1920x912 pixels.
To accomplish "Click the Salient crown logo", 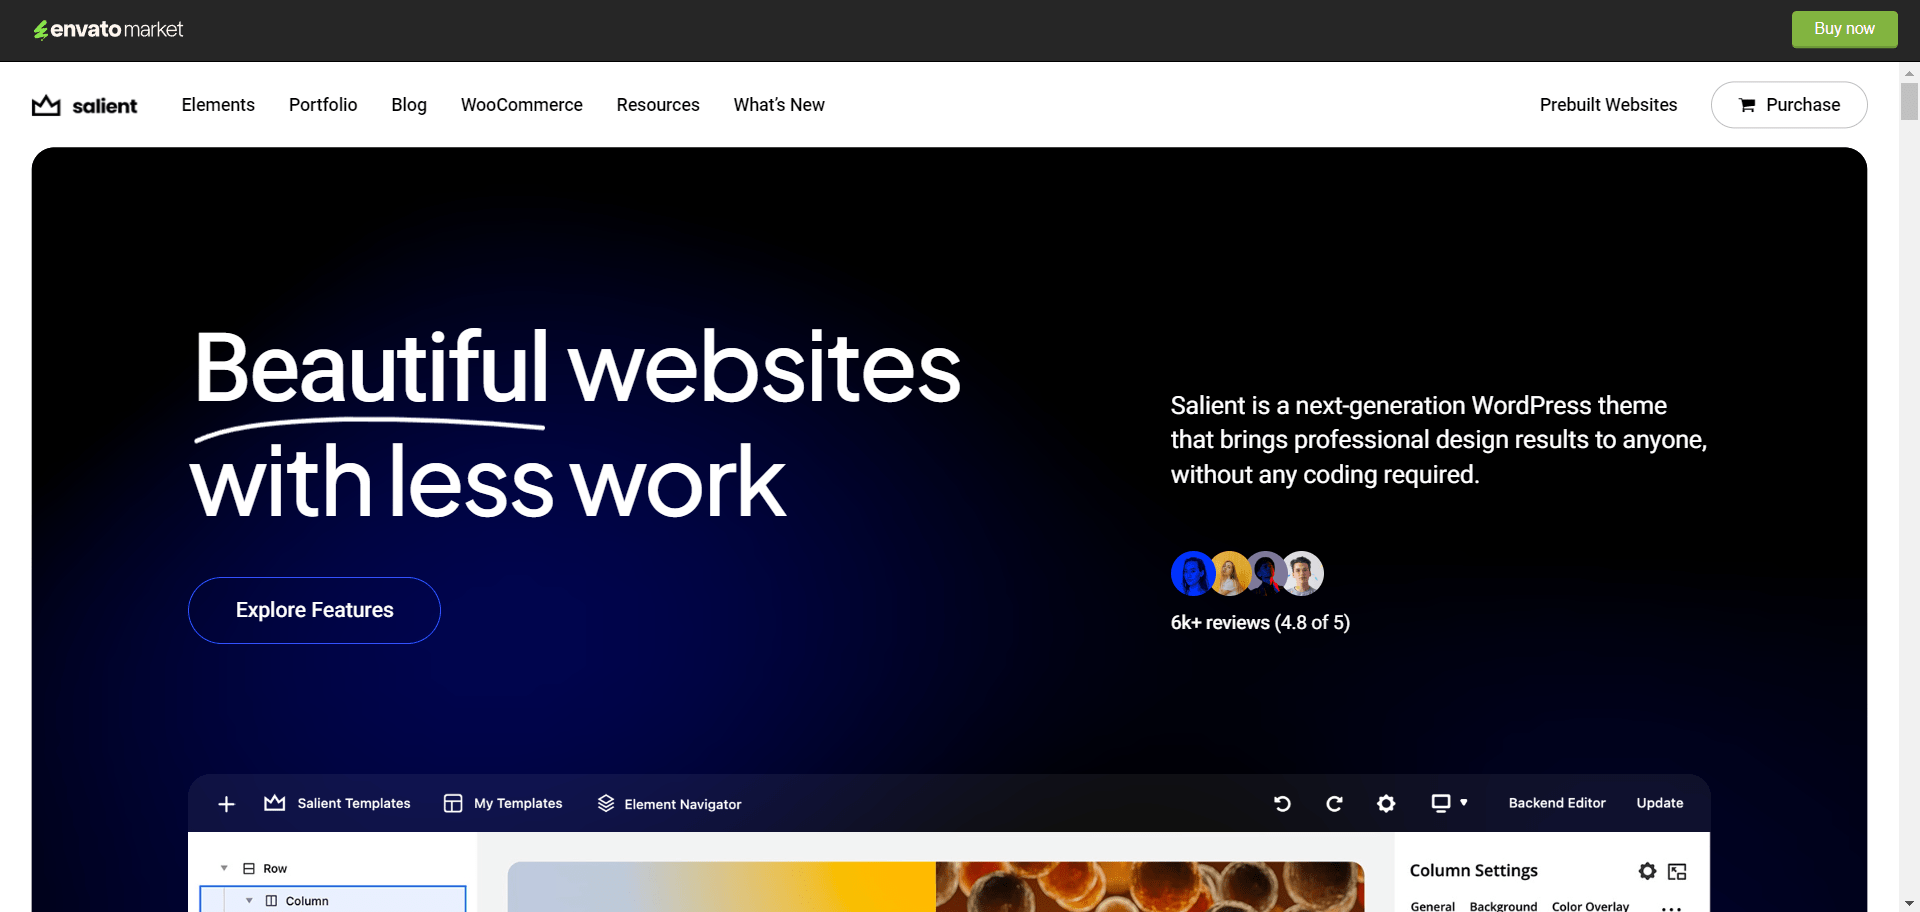I will pyautogui.click(x=84, y=105).
